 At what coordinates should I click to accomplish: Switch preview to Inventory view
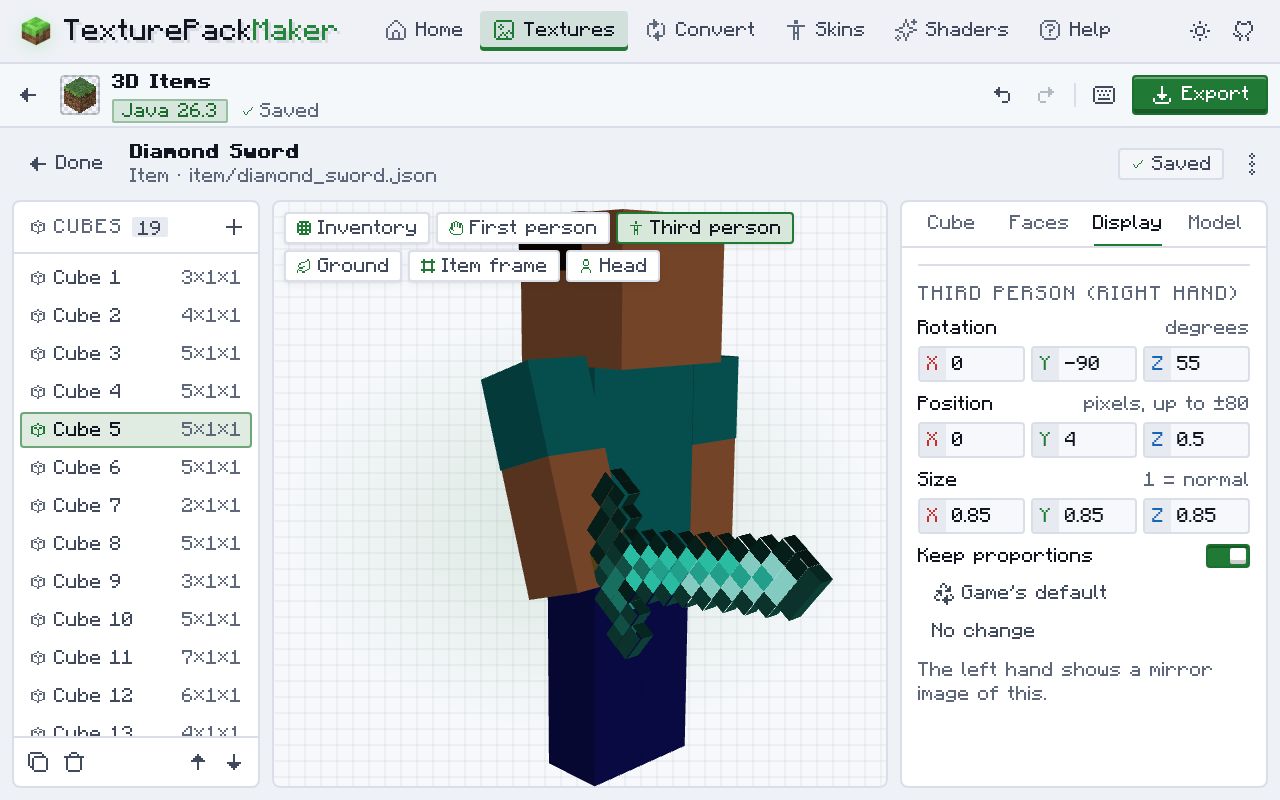point(357,228)
